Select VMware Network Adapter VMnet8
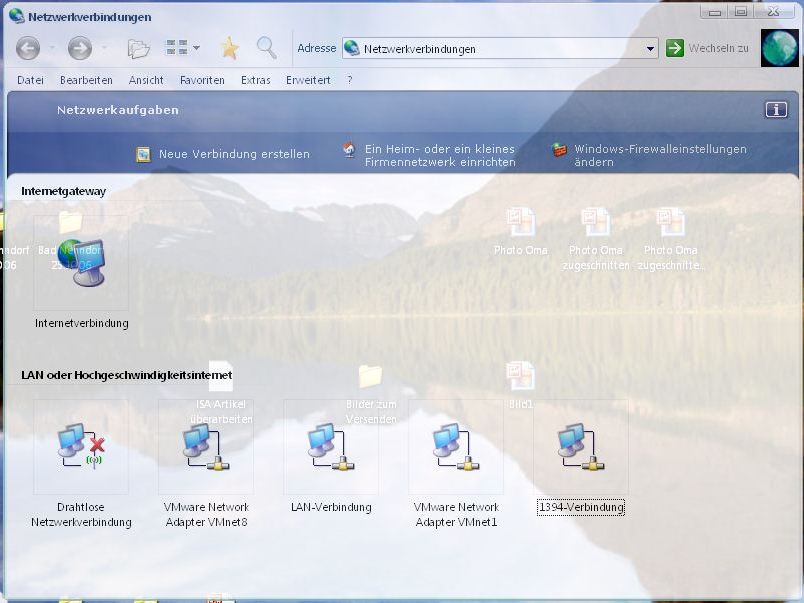Viewport: 804px width, 603px height. tap(206, 446)
